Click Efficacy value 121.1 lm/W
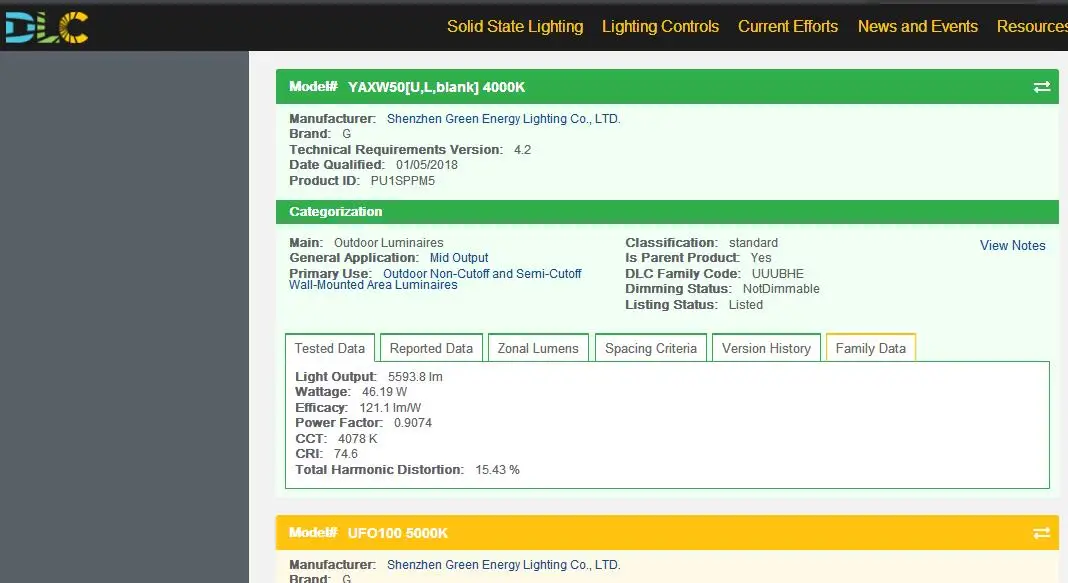Viewport: 1068px width, 583px height. pyautogui.click(x=390, y=407)
